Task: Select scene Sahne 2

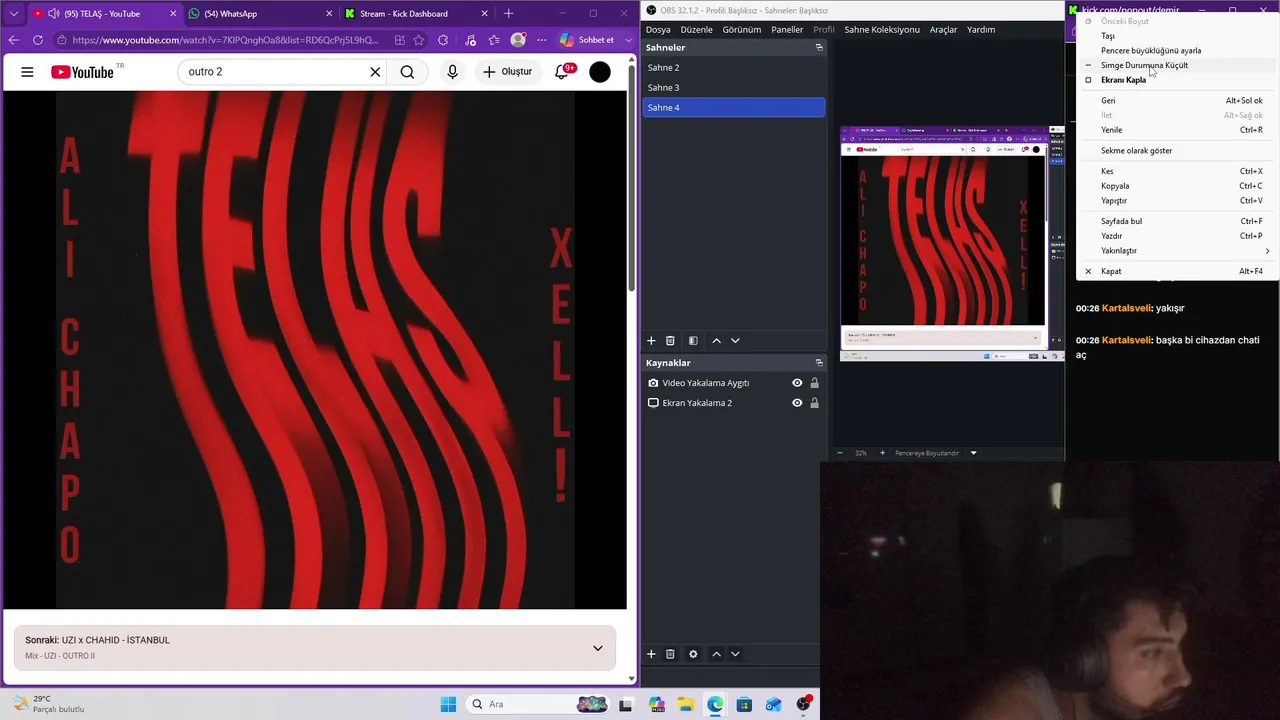Action: (x=734, y=67)
